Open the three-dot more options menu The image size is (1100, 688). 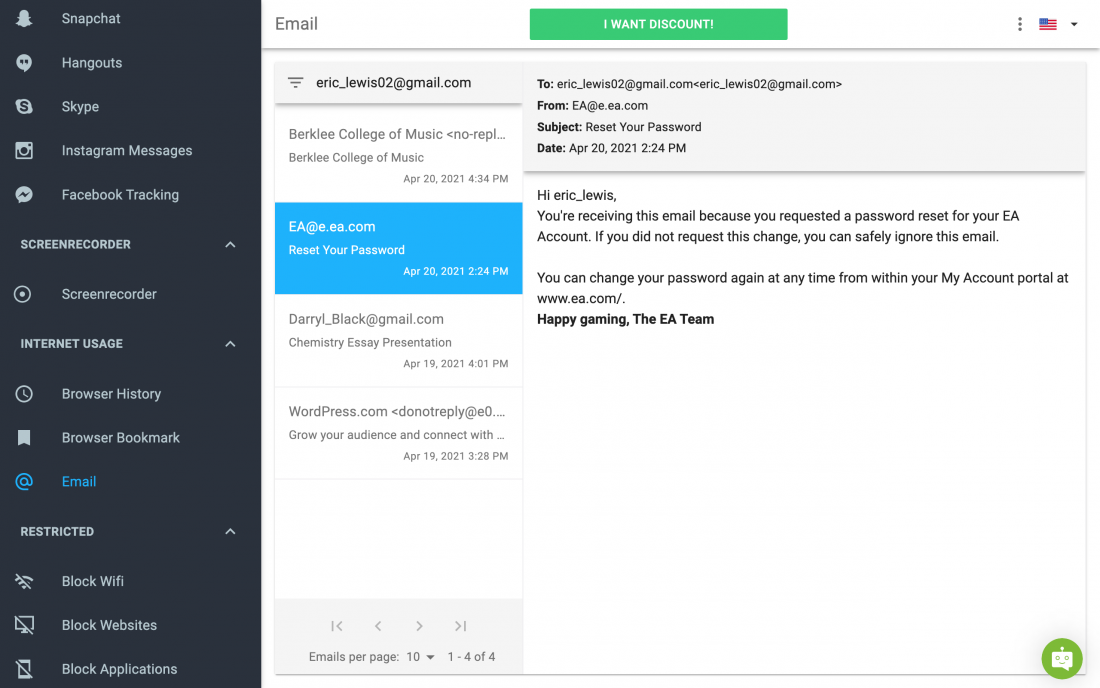pyautogui.click(x=1019, y=24)
